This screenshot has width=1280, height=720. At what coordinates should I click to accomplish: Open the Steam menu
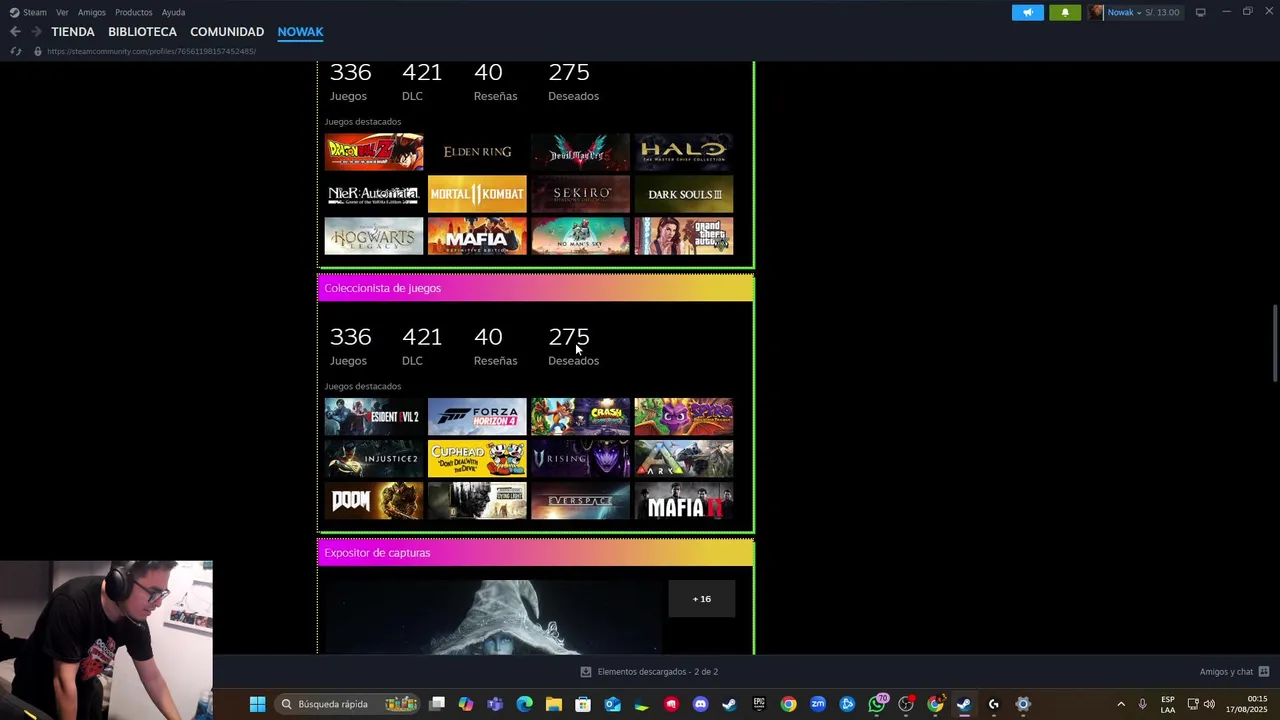28,12
